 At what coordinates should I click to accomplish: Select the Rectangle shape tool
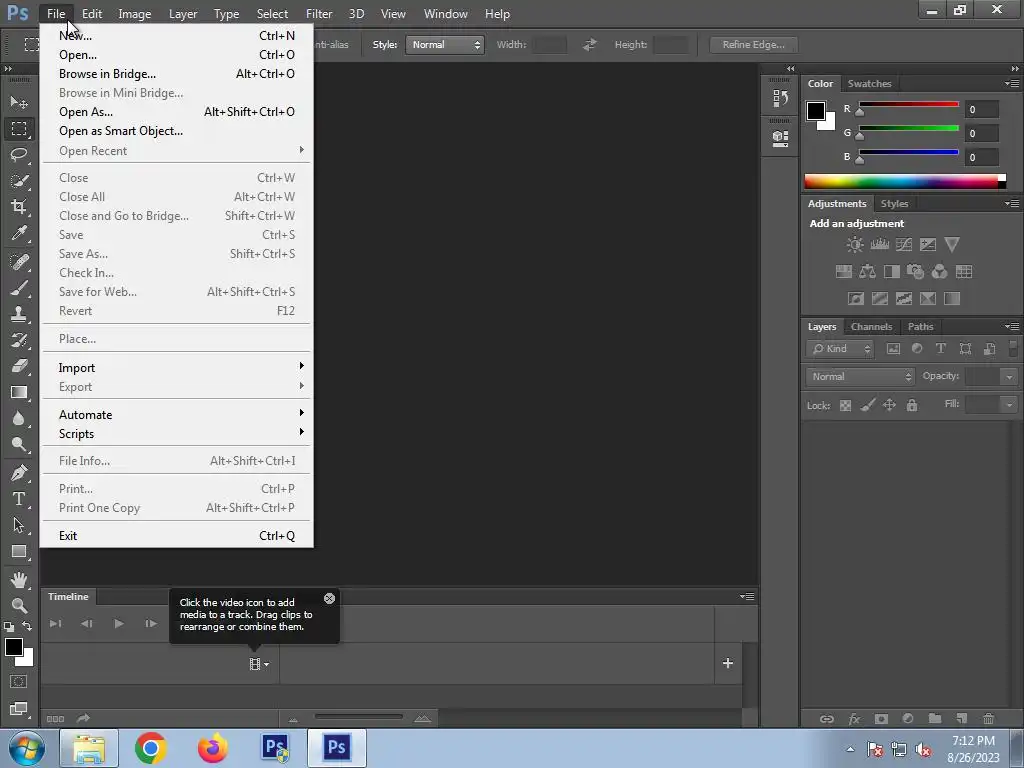pyautogui.click(x=19, y=552)
